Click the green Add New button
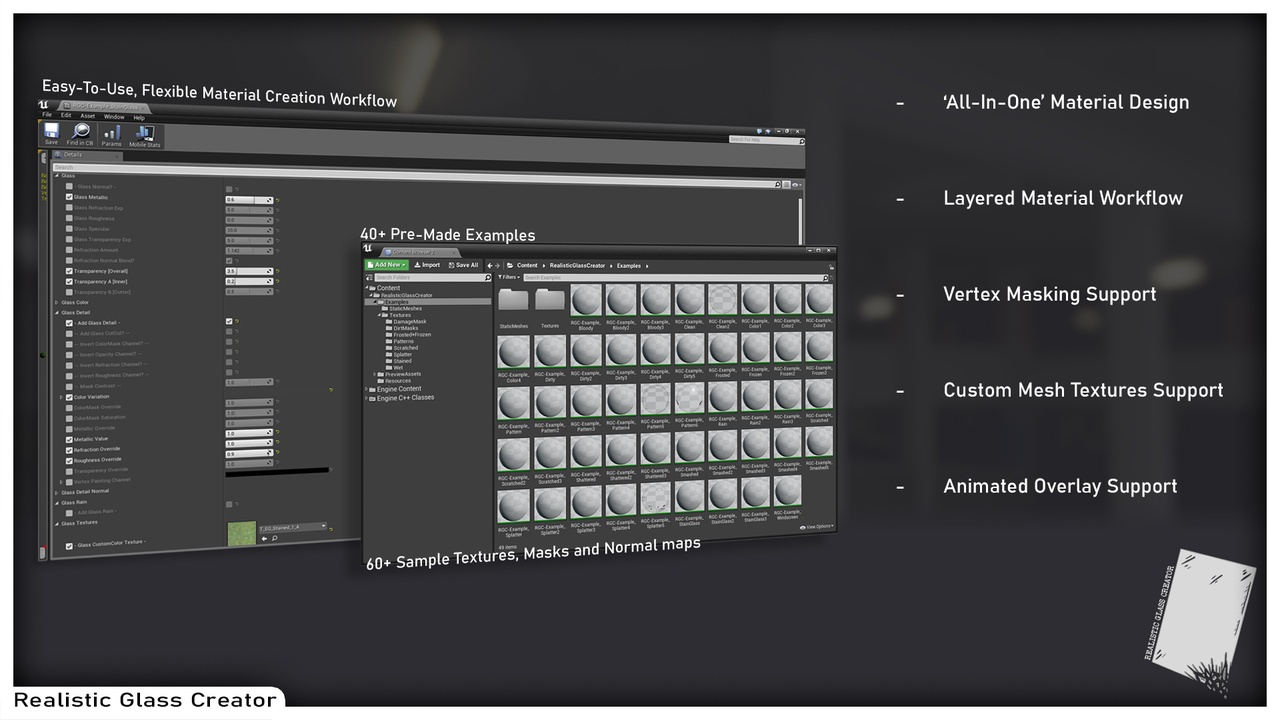Viewport: 1280px width, 720px height. 386,265
